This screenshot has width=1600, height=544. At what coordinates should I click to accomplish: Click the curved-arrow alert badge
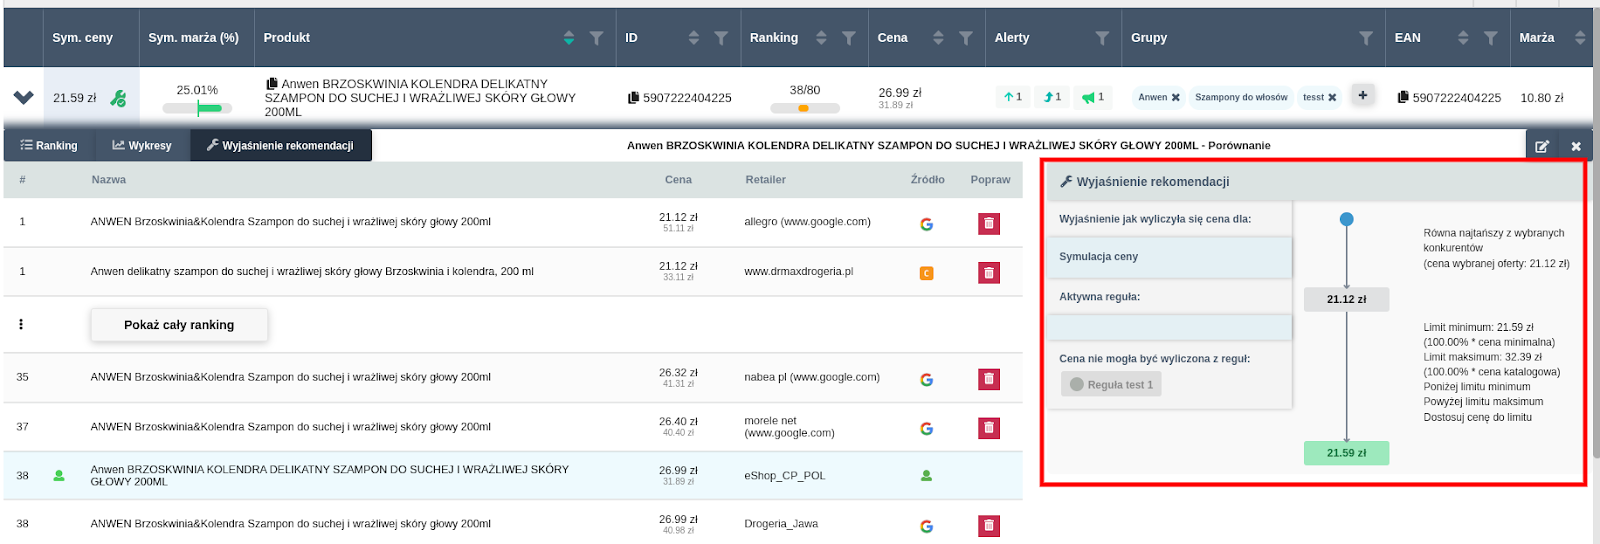click(1052, 97)
